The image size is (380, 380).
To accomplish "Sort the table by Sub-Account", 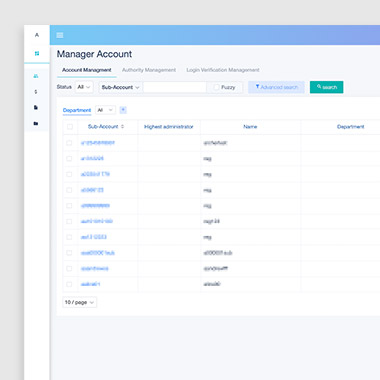I will click(122, 127).
